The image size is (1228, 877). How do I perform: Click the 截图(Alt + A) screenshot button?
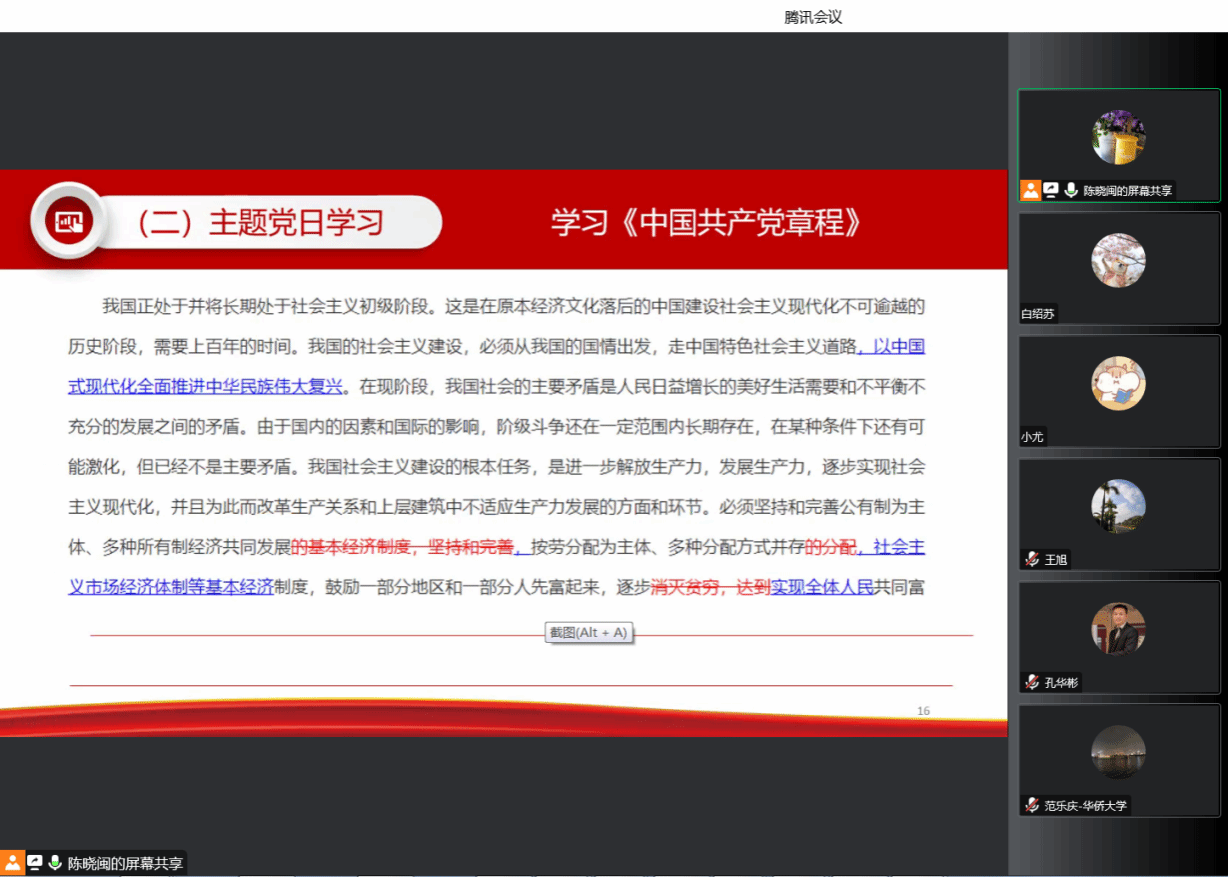(589, 632)
